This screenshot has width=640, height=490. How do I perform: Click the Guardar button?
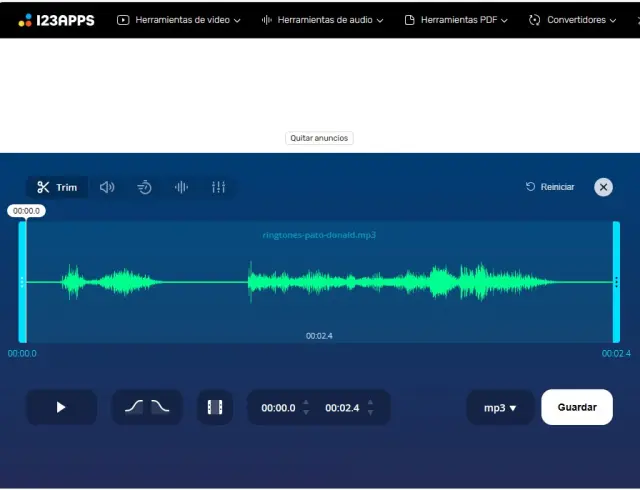pos(577,407)
